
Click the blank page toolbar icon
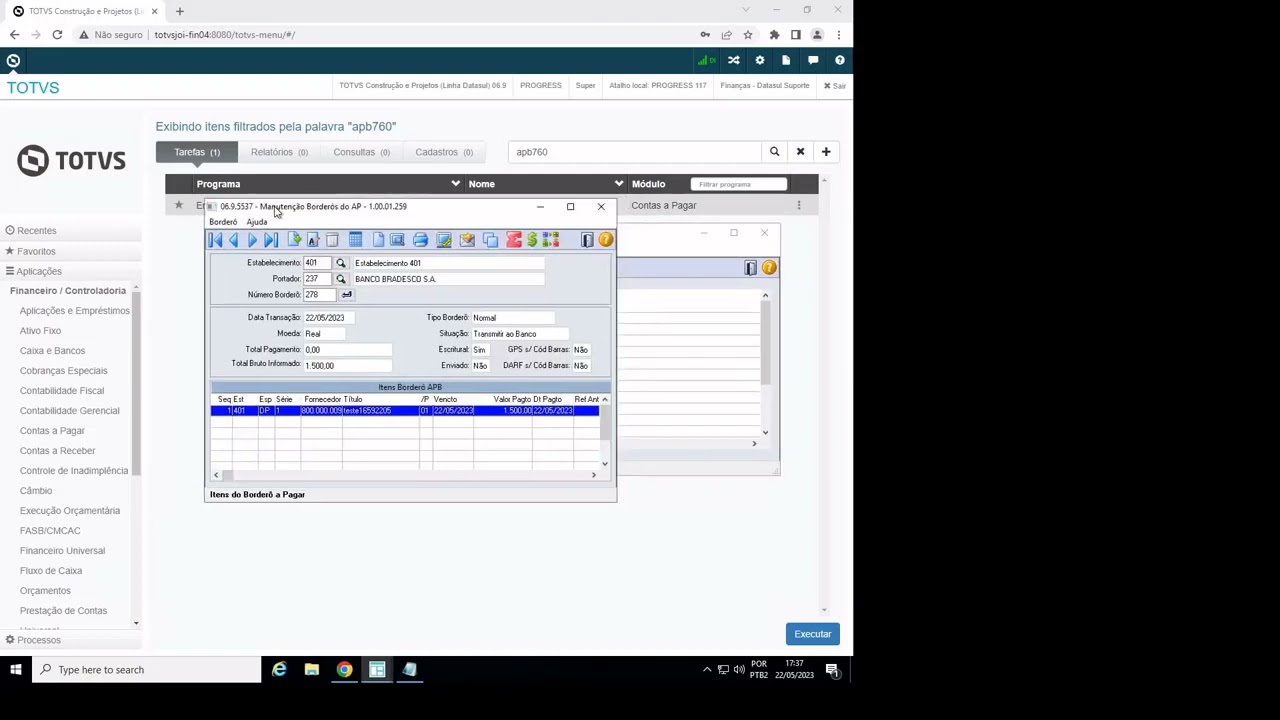pos(378,240)
